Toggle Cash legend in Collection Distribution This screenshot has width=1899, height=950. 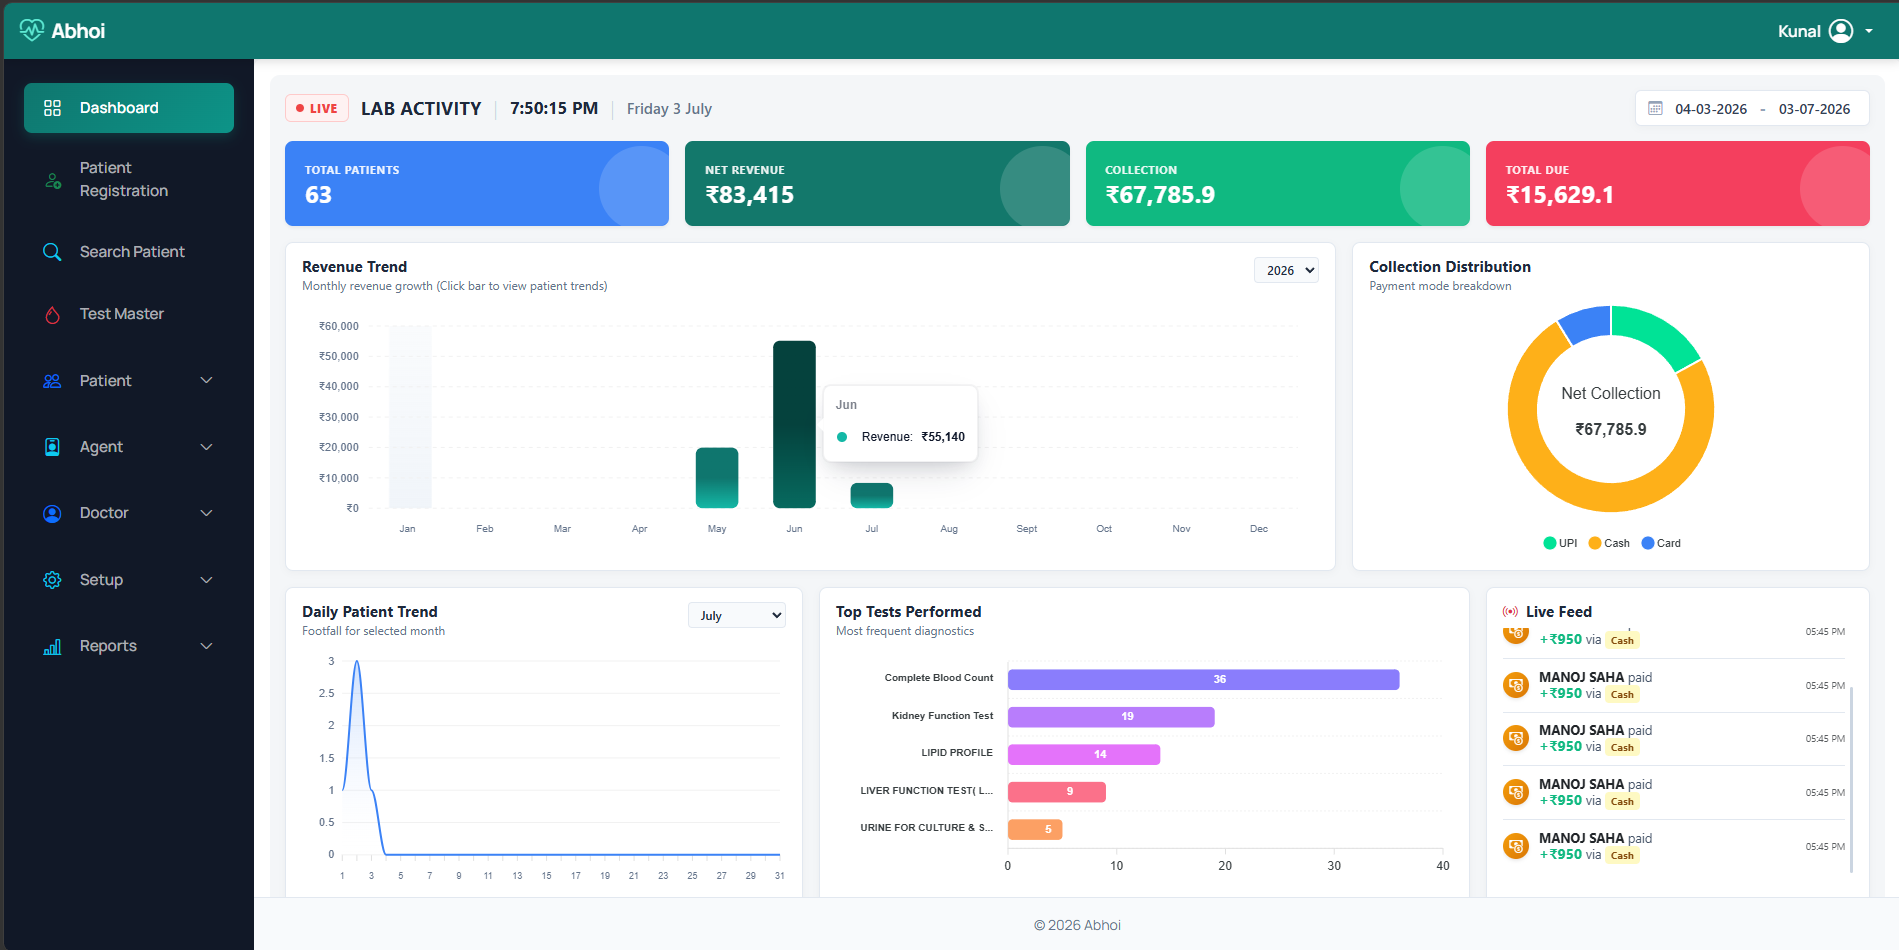tap(1609, 543)
